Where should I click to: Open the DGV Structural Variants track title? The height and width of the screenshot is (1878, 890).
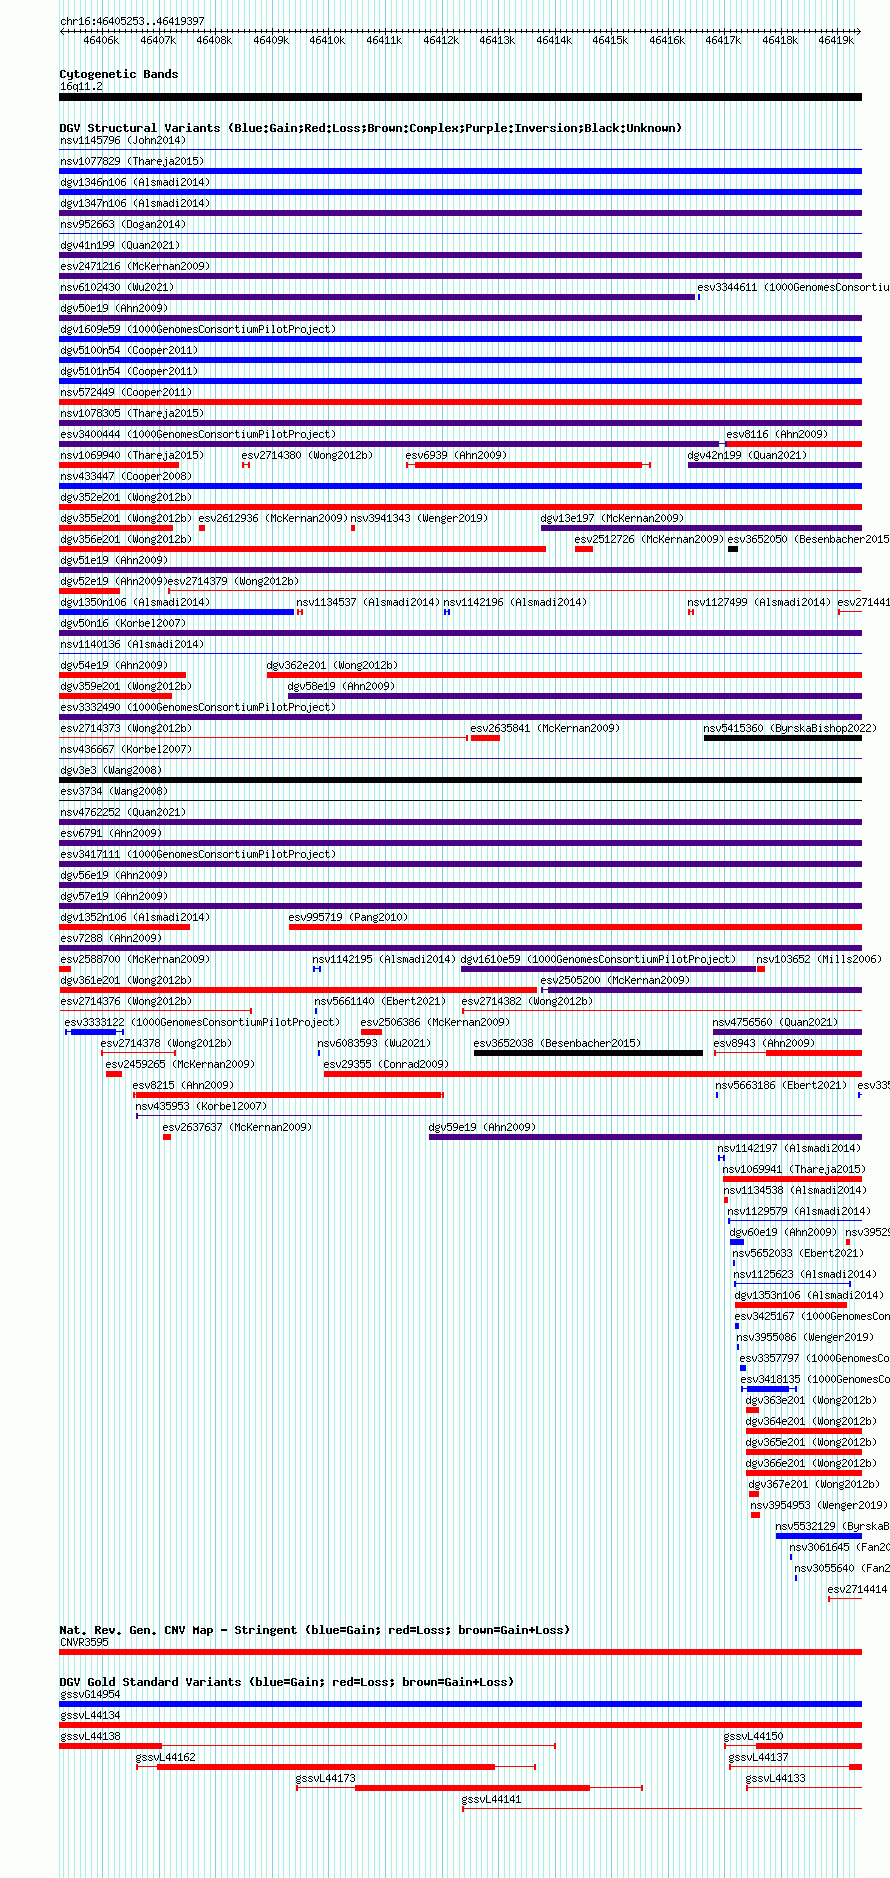click(x=371, y=128)
